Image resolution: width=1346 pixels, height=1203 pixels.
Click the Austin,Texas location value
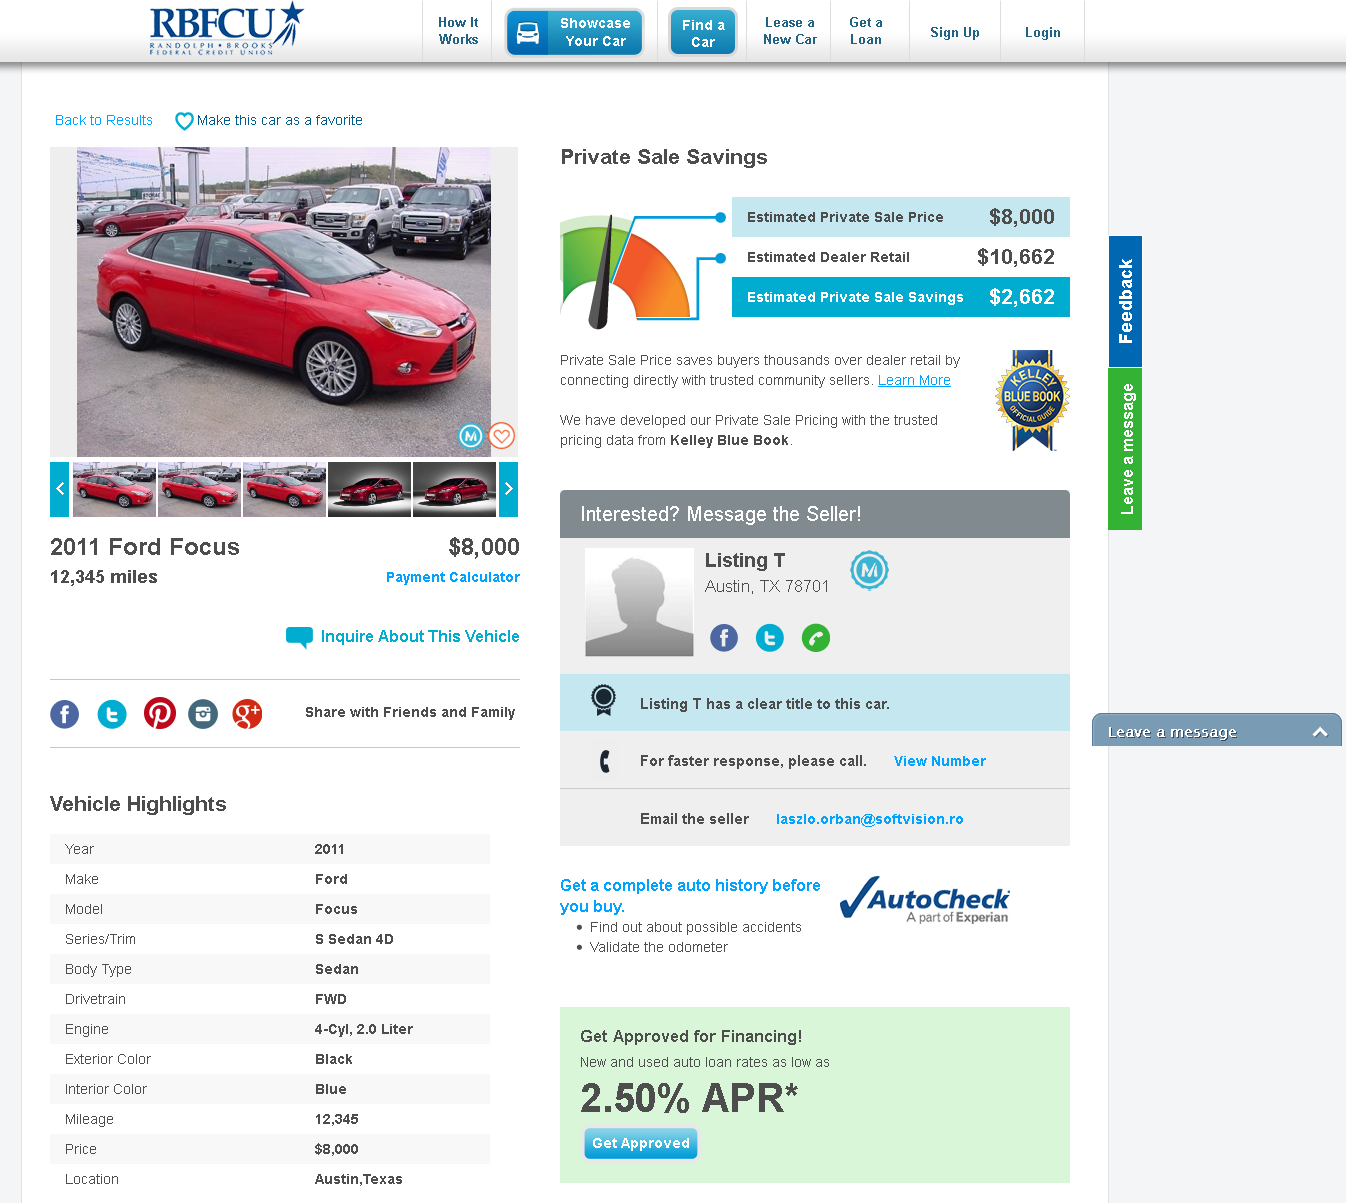(x=359, y=1179)
